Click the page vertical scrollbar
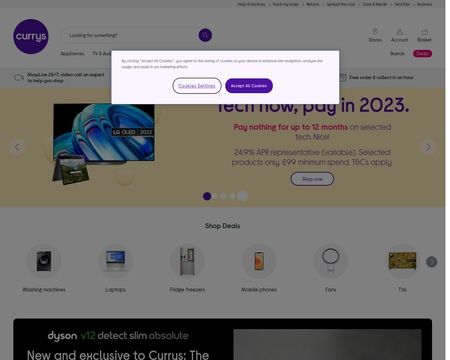Viewport: 450px width, 360px height. (x=448, y=180)
